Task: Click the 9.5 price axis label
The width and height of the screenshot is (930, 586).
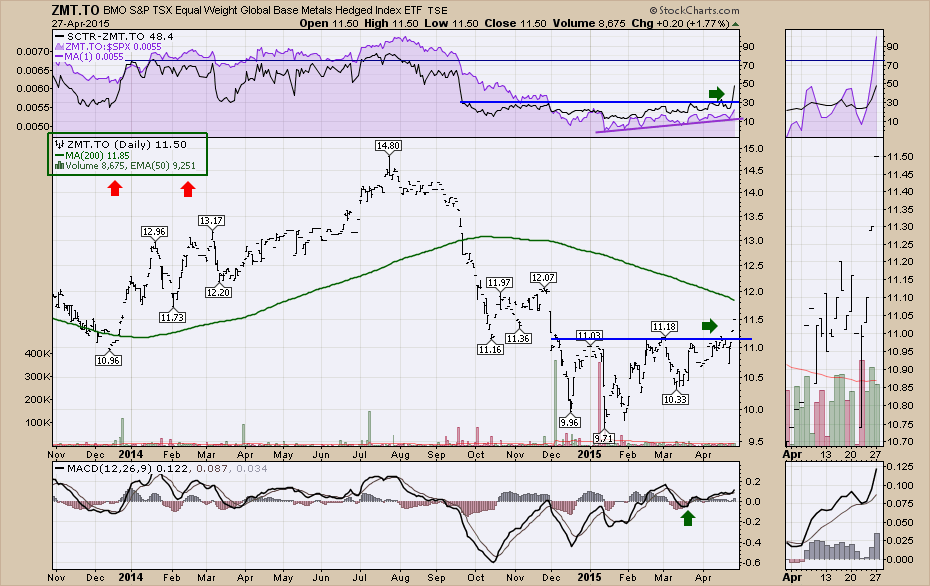Action: pyautogui.click(x=756, y=441)
